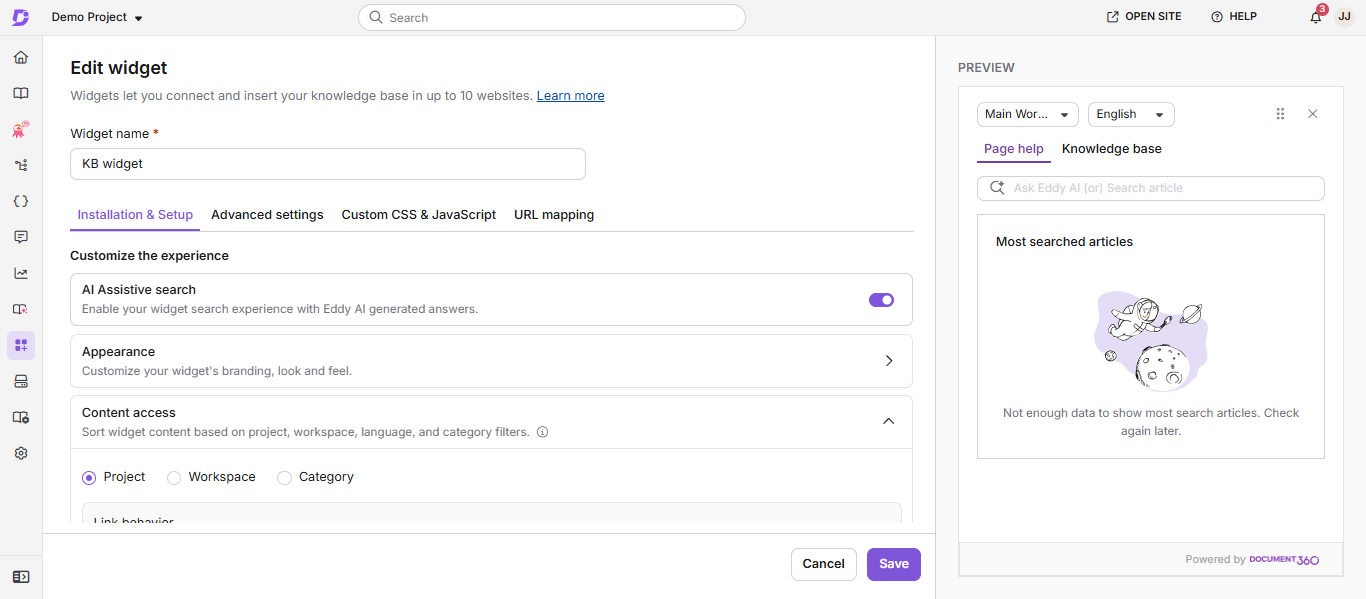Click the Save button
Viewport: 1366px width, 599px height.
[x=894, y=564]
